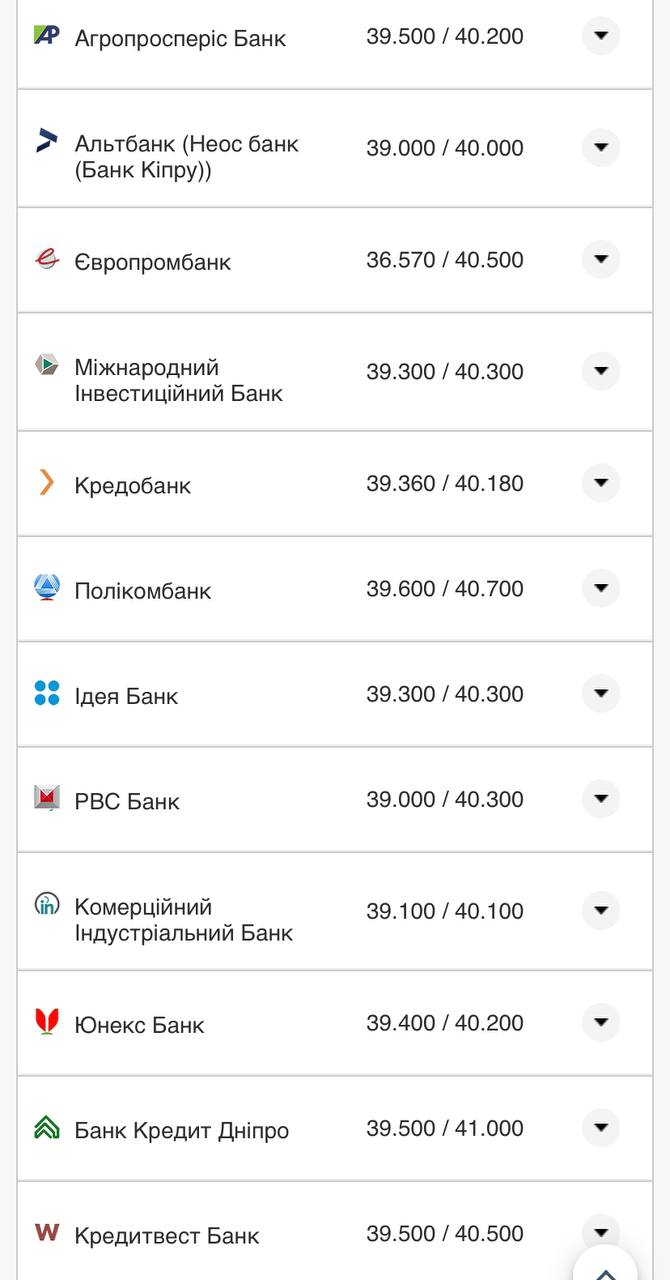
Task: Click the Європромбанк logo icon
Action: click(x=47, y=259)
